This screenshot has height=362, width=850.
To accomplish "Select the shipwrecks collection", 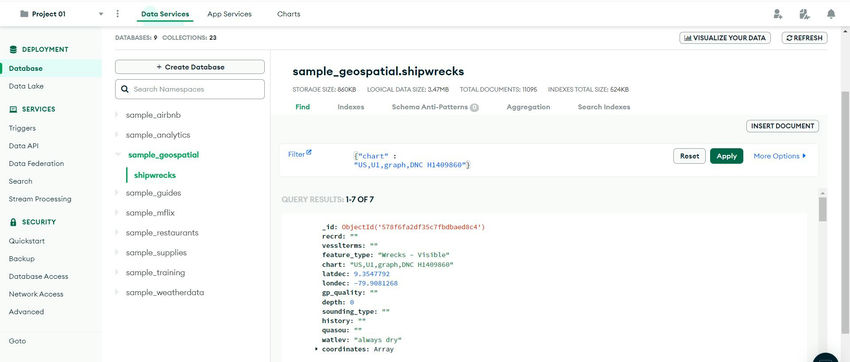I will (x=154, y=175).
